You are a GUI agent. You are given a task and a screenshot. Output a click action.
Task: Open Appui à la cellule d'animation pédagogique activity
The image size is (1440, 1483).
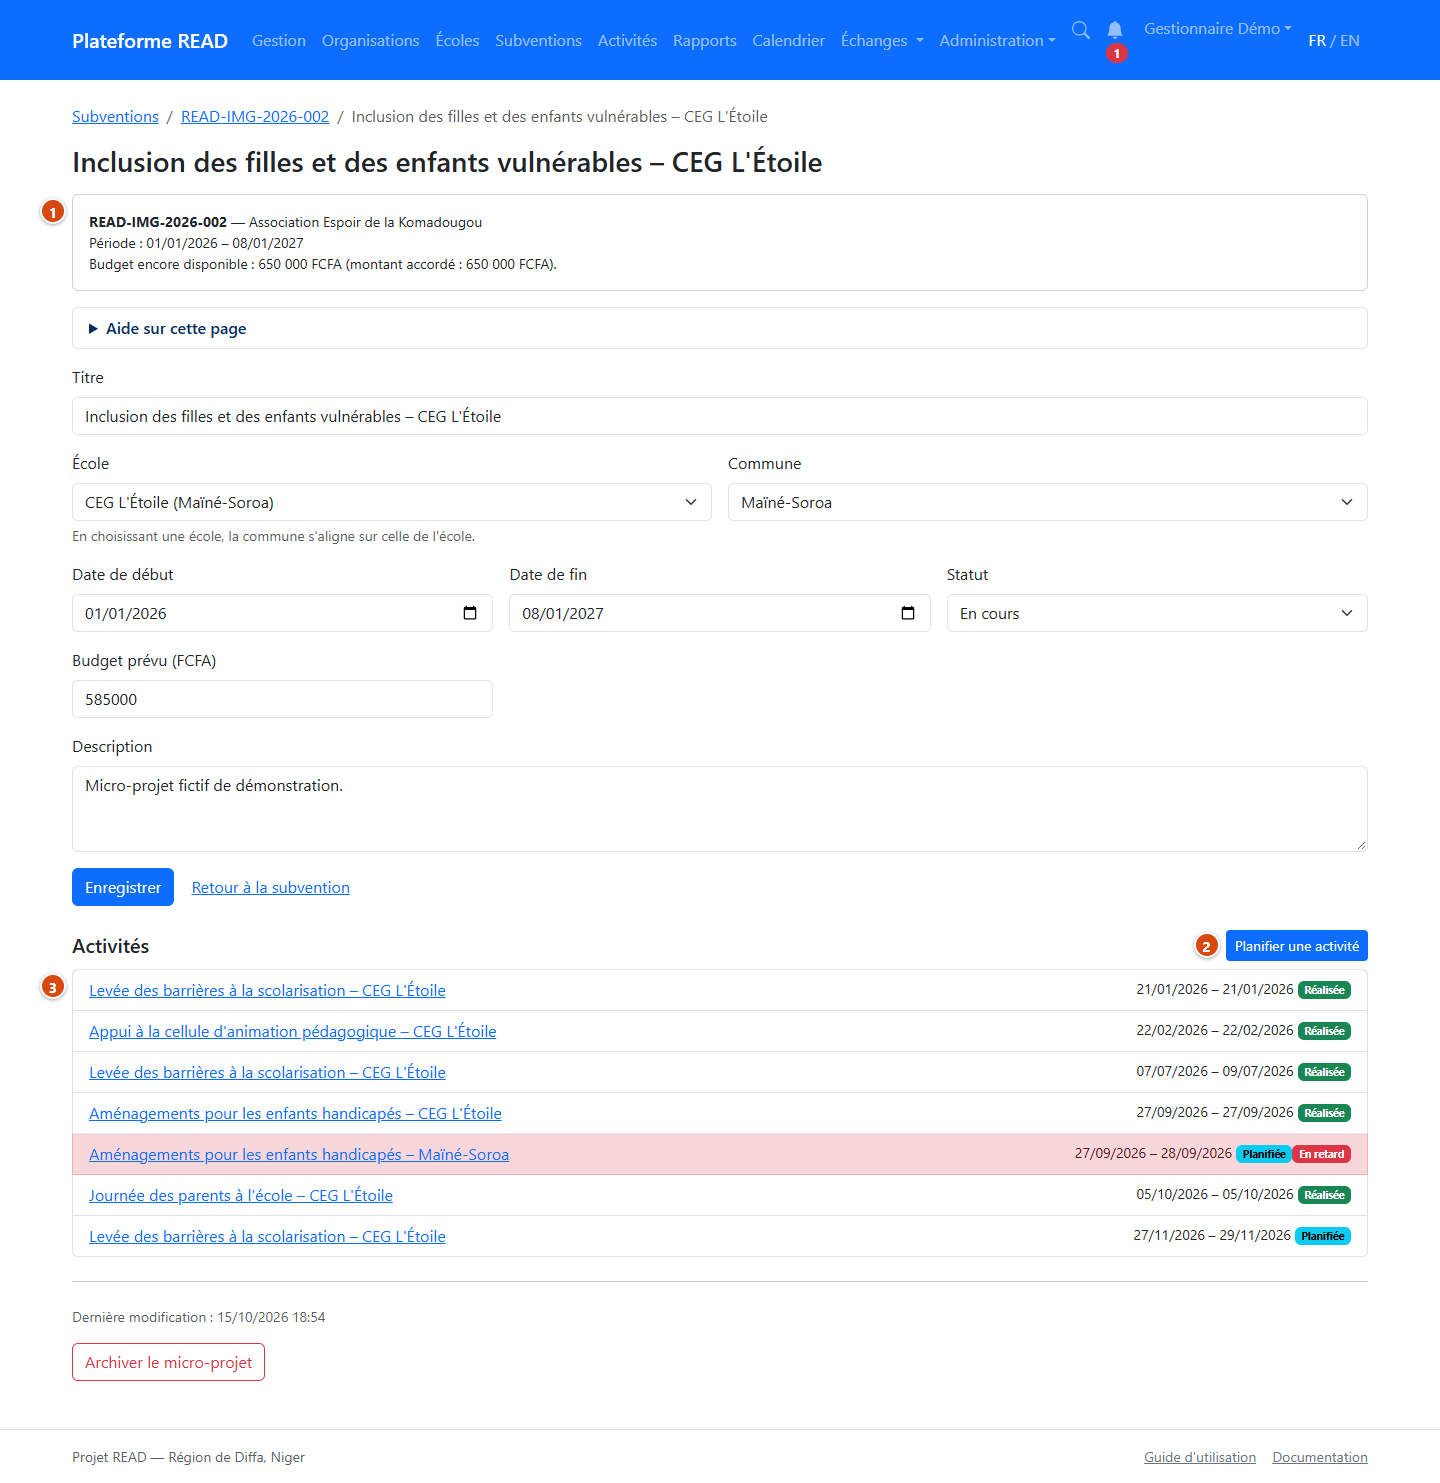point(293,1032)
